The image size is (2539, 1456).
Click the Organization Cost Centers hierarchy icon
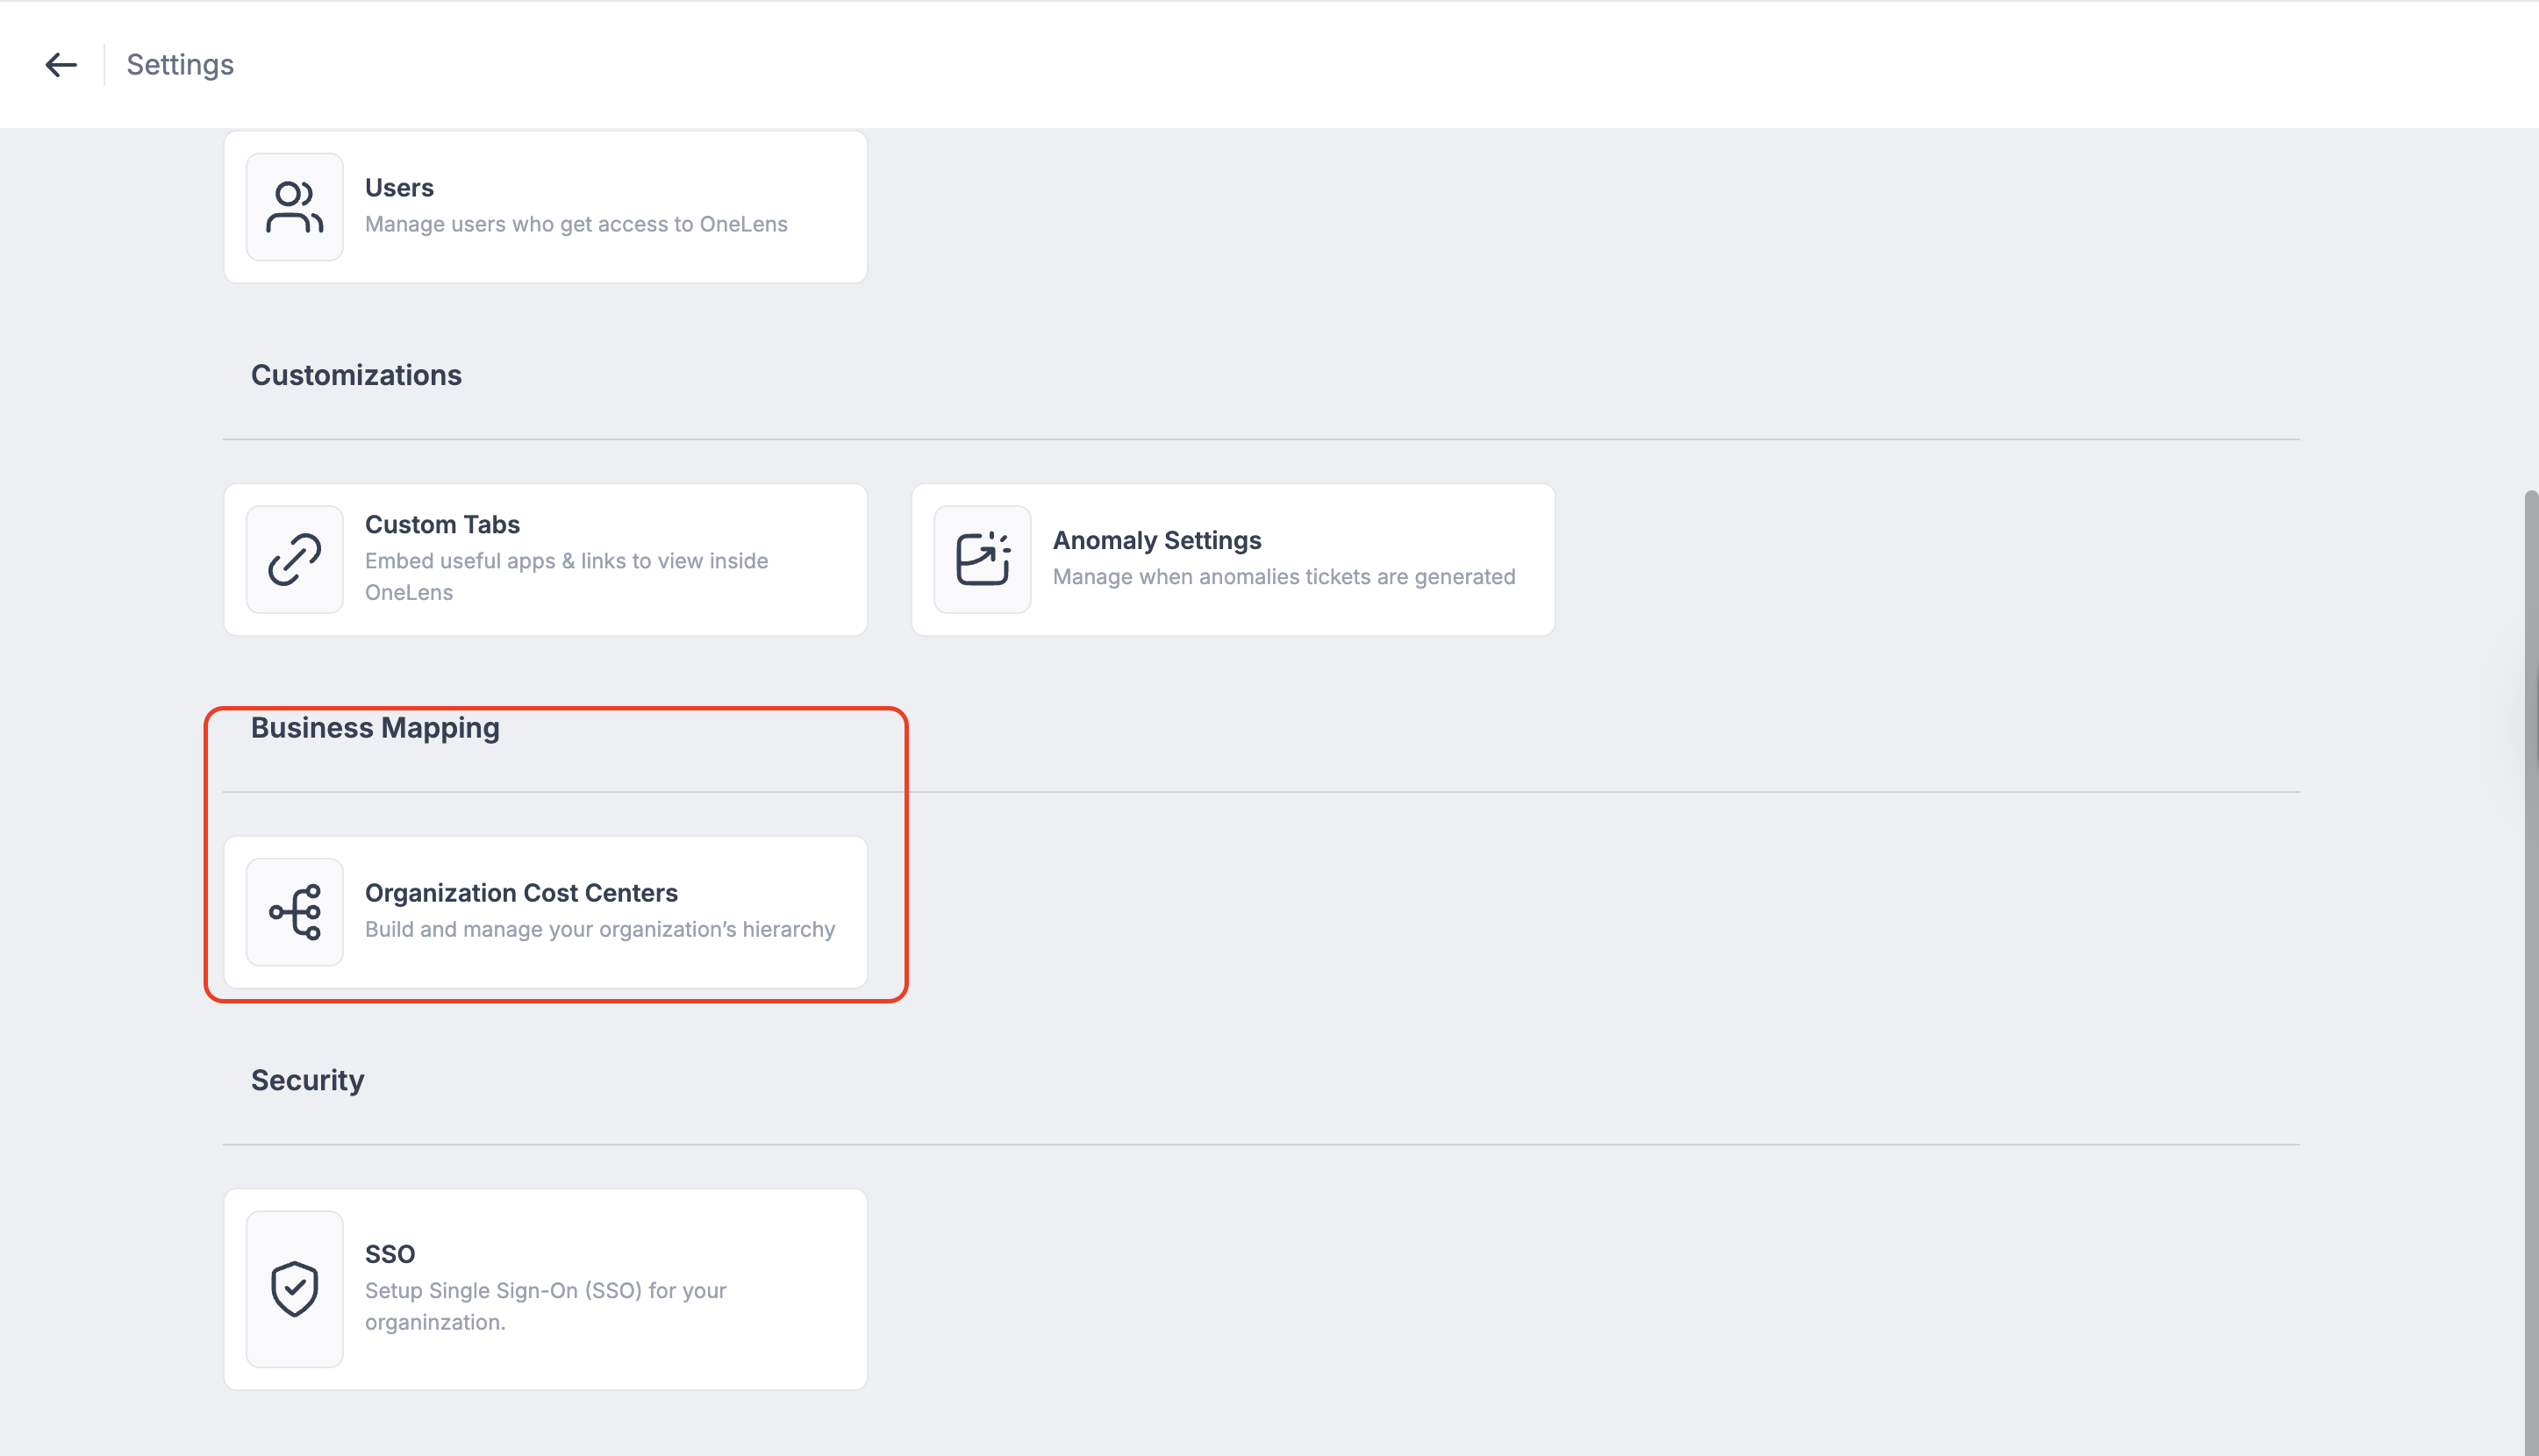[x=294, y=911]
